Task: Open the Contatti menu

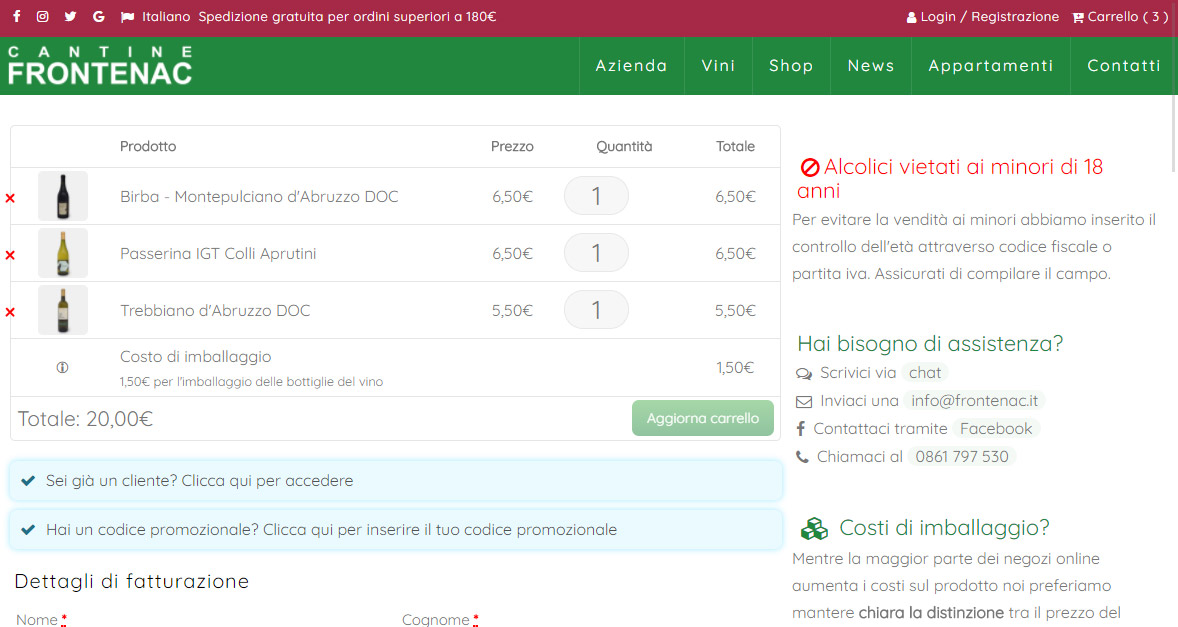Action: coord(1124,66)
